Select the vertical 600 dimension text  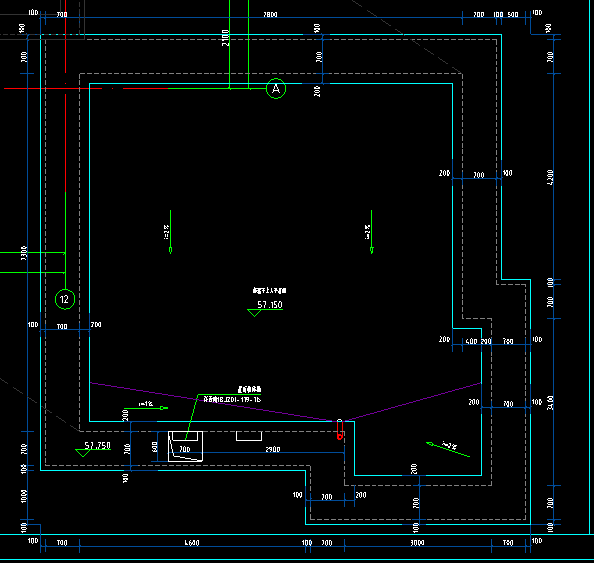pyautogui.click(x=155, y=447)
